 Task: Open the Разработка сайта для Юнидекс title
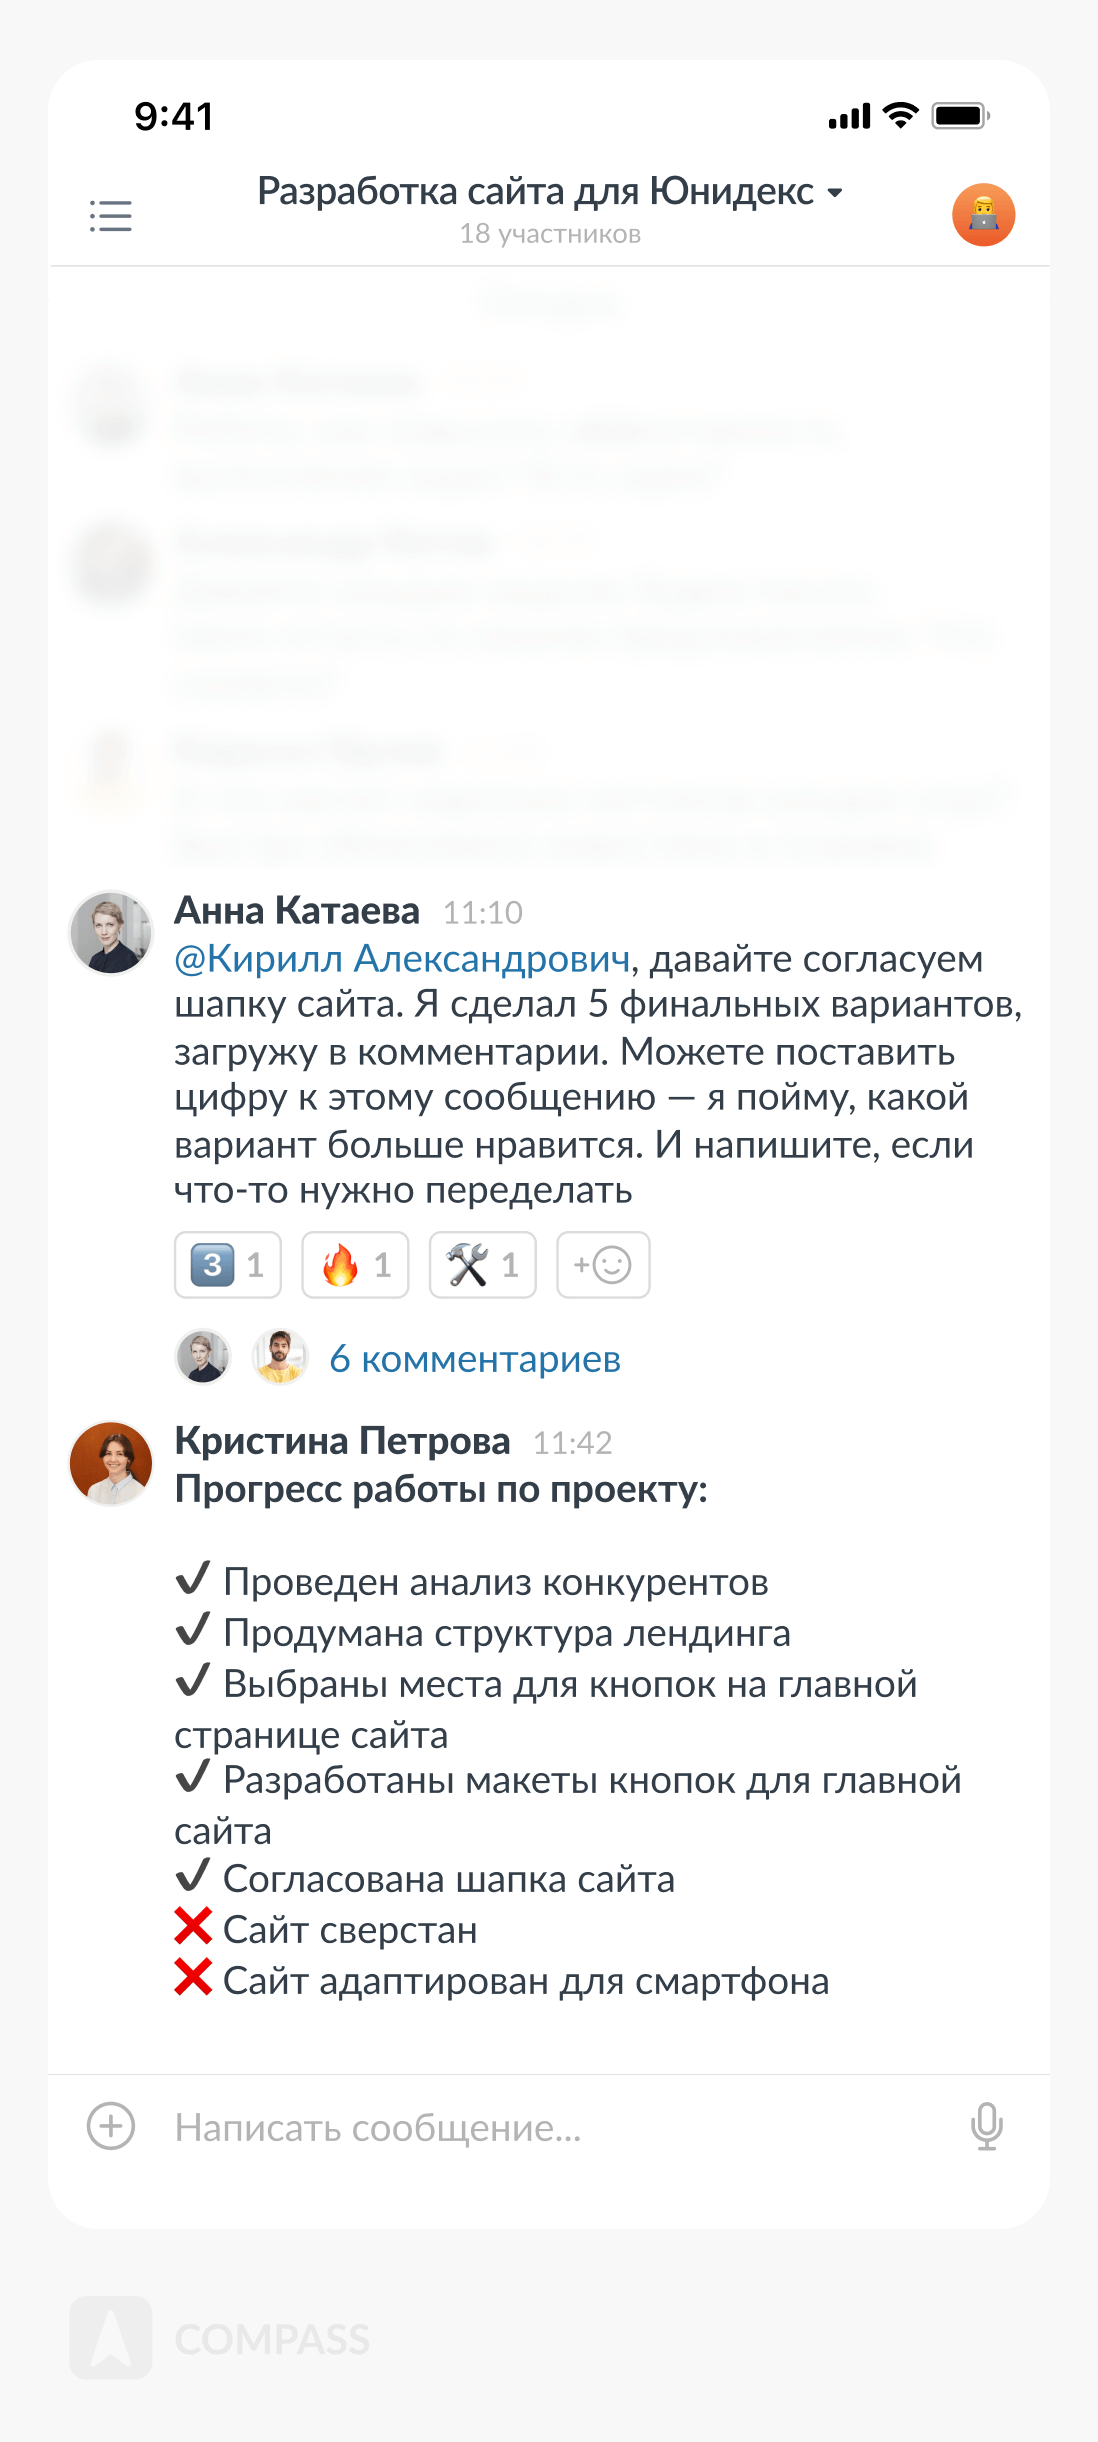pos(535,191)
